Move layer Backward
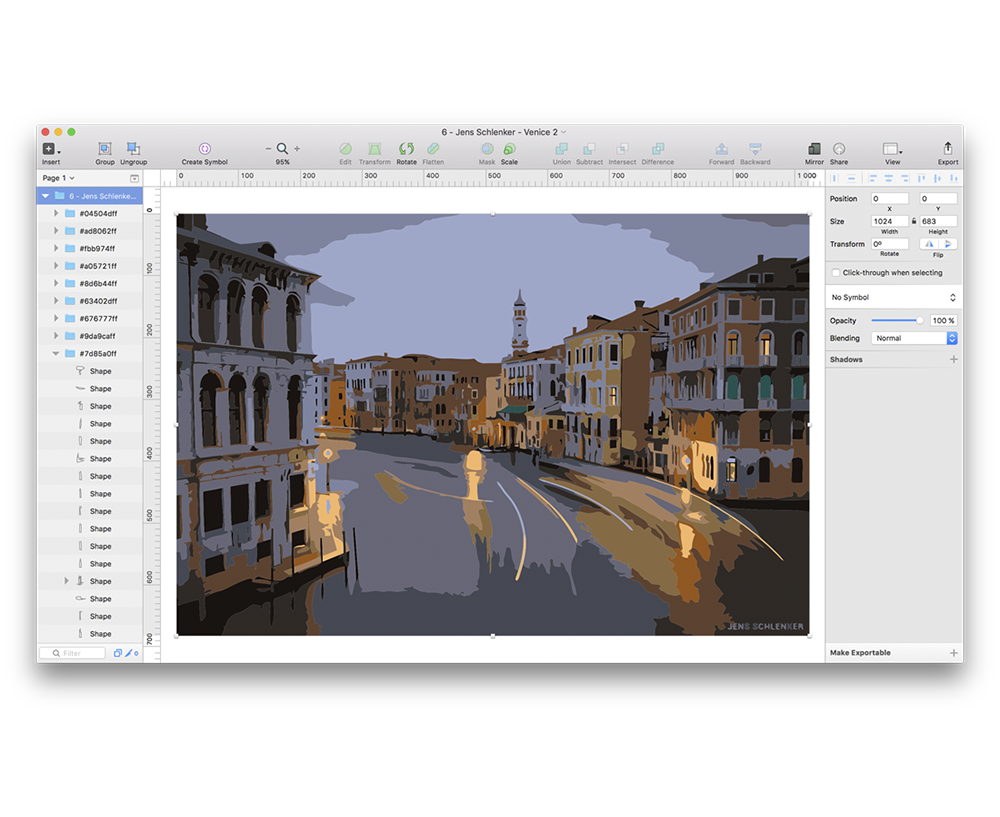 tap(755, 149)
